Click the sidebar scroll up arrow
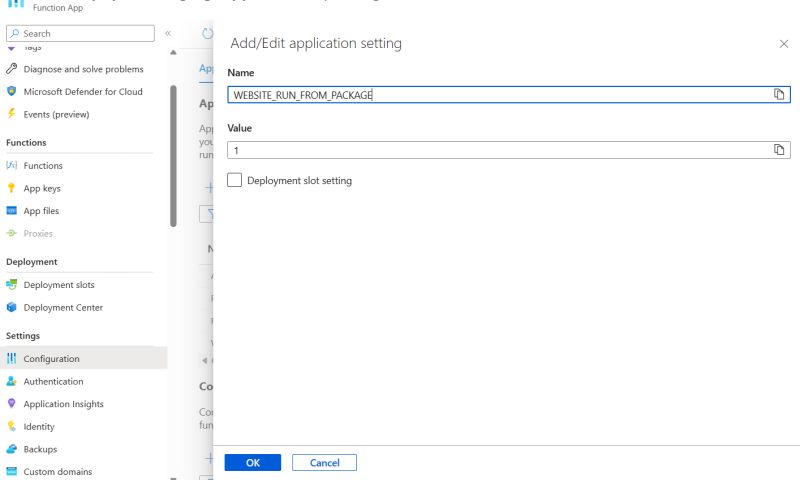 click(x=173, y=52)
